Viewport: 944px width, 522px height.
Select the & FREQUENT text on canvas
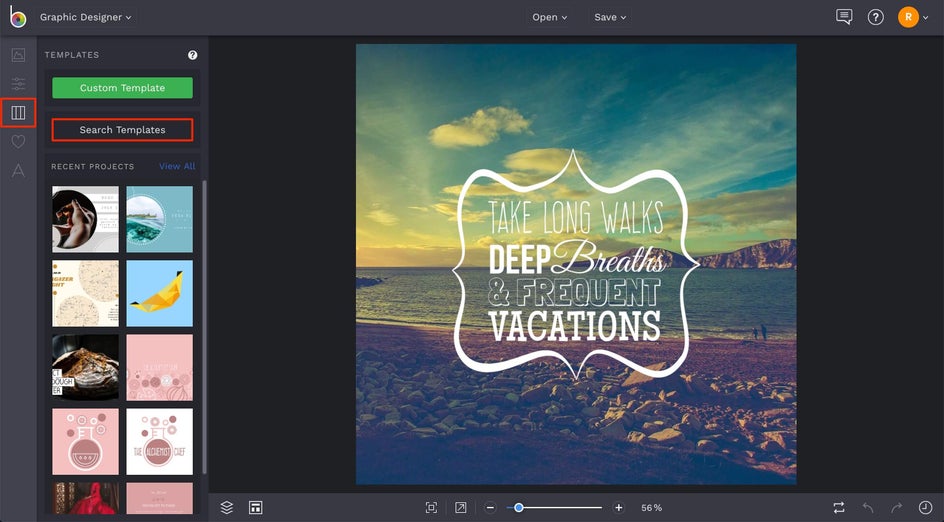click(x=574, y=293)
